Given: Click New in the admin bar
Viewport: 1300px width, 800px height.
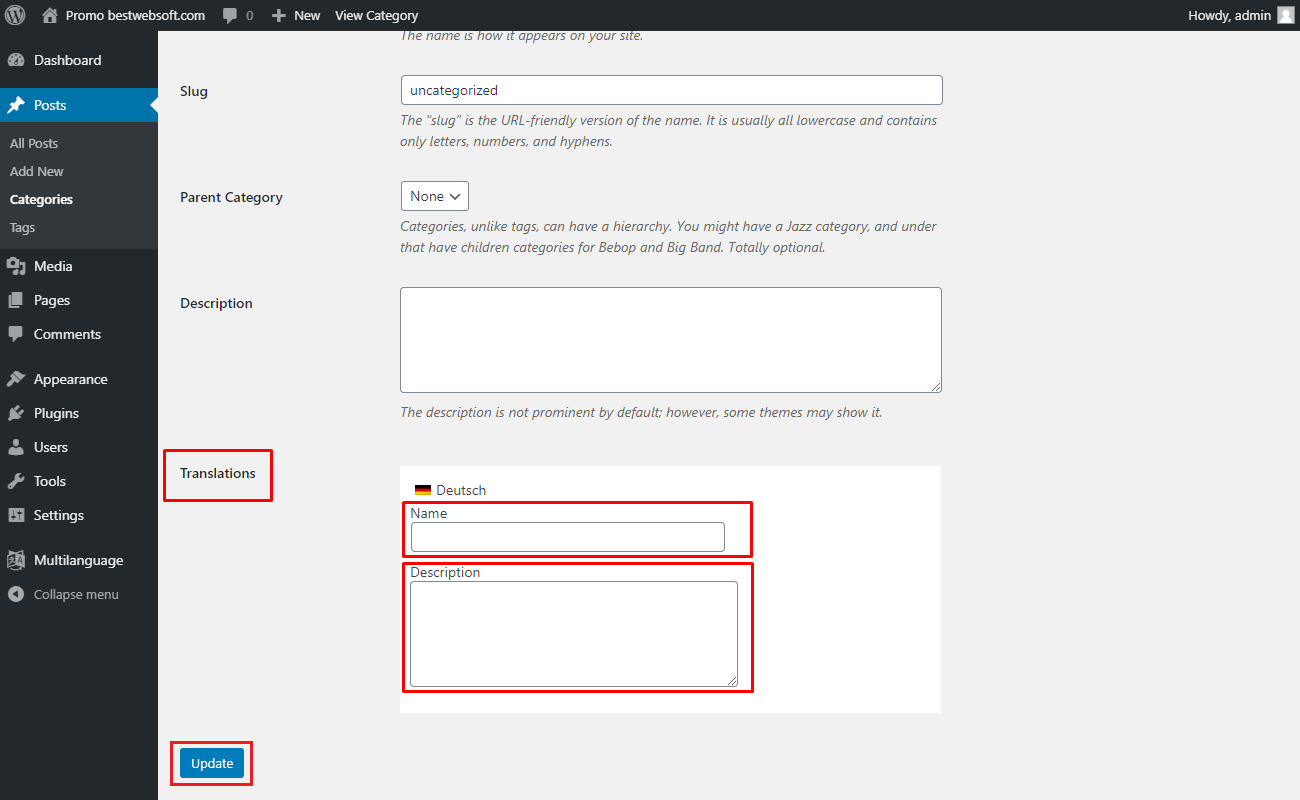Looking at the screenshot, I should (307, 16).
